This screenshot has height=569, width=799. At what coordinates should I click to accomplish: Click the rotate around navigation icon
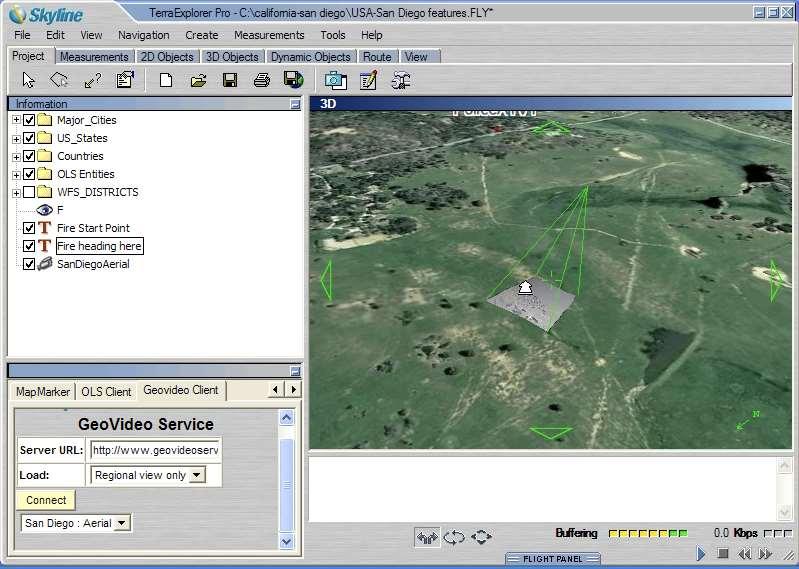[454, 537]
